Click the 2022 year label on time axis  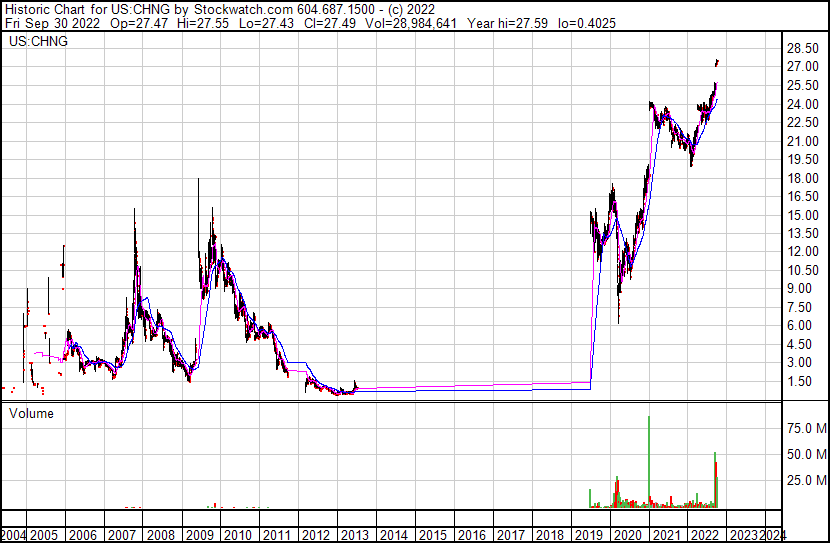tap(705, 535)
